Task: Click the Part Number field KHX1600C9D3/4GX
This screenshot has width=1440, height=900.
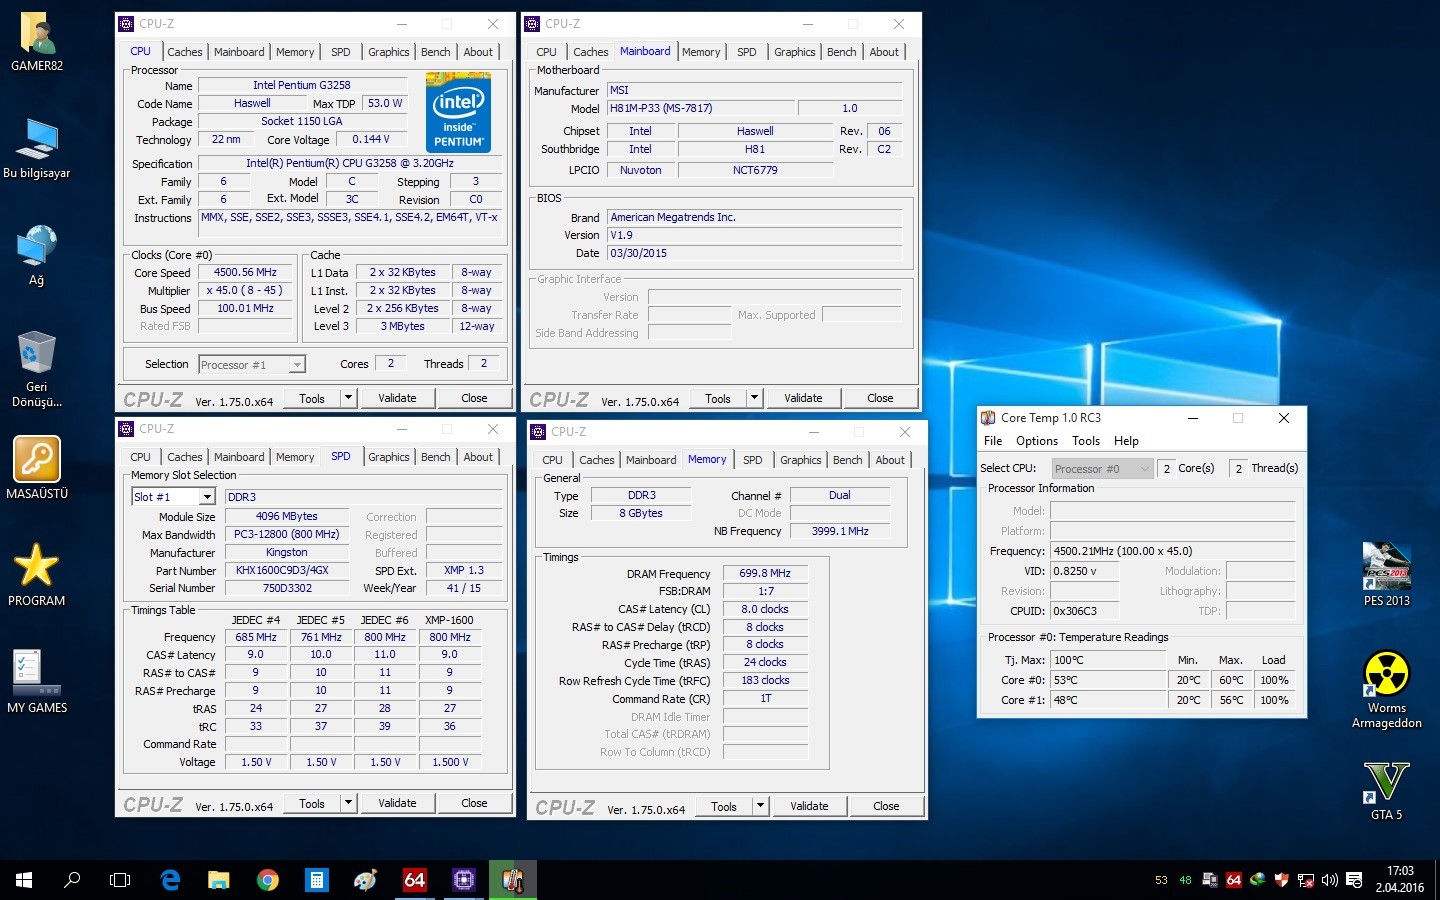Action: pyautogui.click(x=286, y=570)
